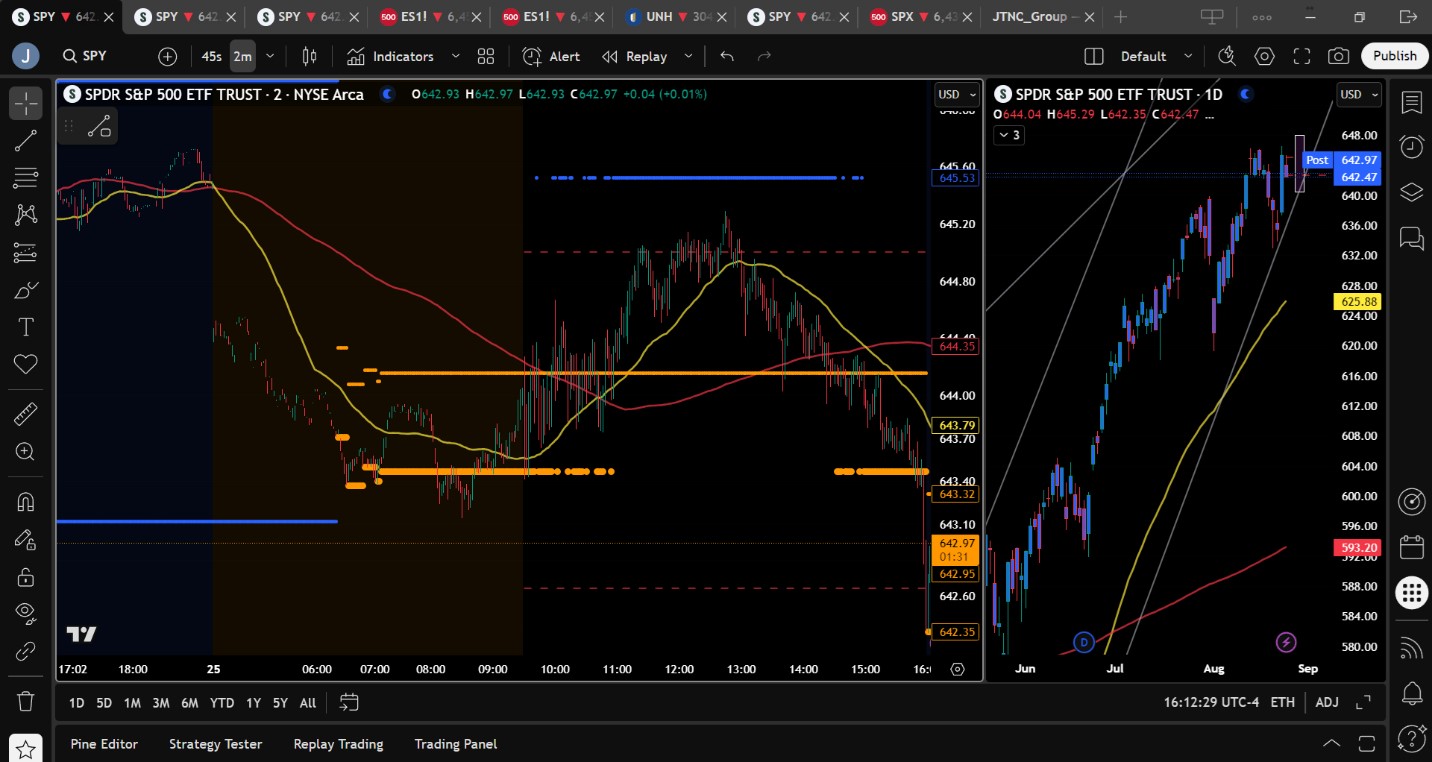Open the alerts clock panel in right sidebar
1432x762 pixels.
[1411, 147]
